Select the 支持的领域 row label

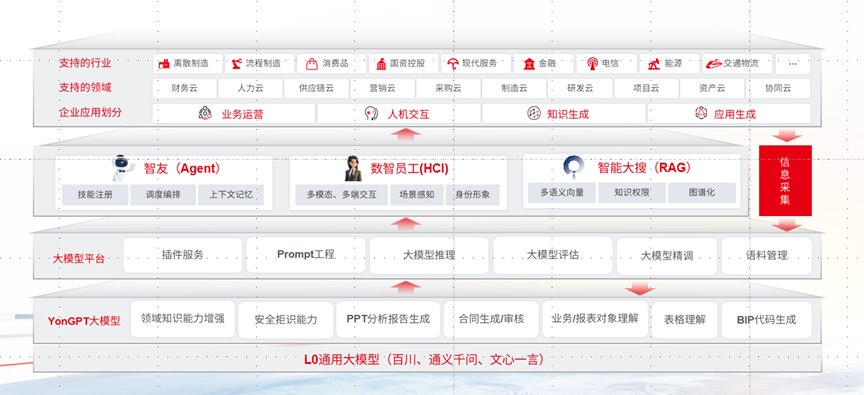(85, 88)
